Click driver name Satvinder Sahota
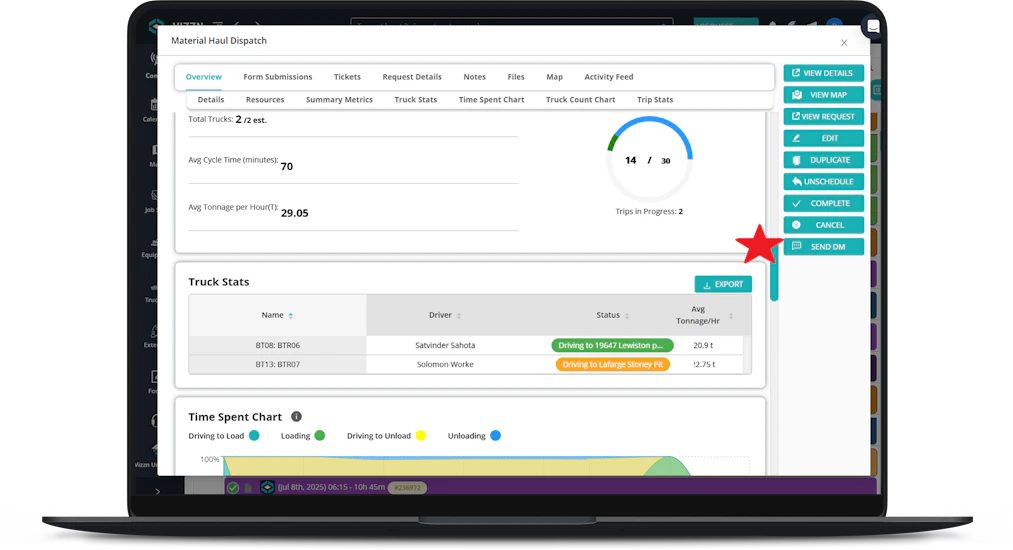The width and height of the screenshot is (1013, 550). click(445, 346)
